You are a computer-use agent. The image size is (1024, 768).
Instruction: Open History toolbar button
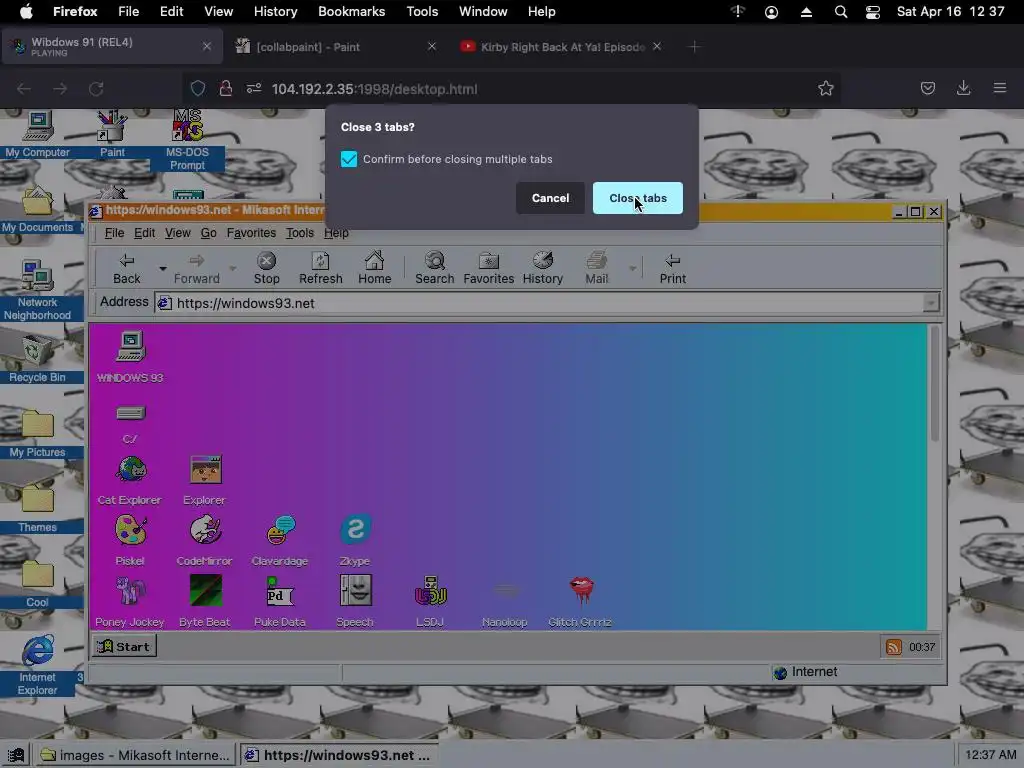(x=543, y=269)
